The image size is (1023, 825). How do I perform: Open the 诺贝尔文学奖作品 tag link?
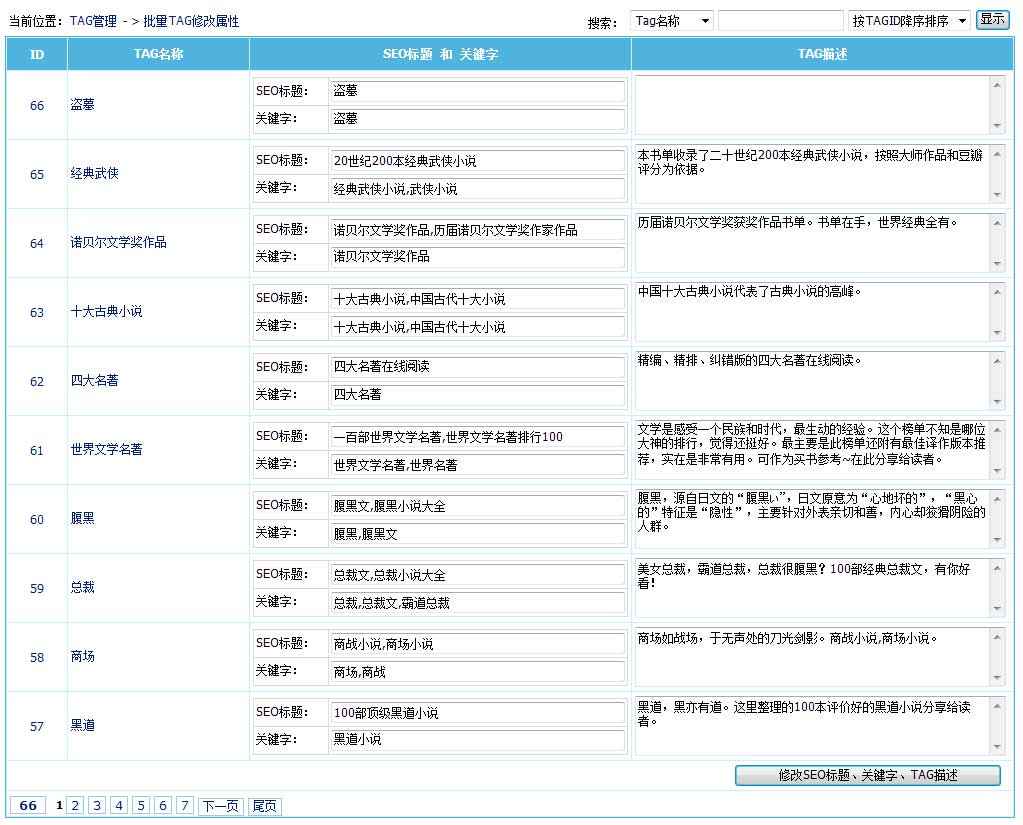tap(118, 243)
